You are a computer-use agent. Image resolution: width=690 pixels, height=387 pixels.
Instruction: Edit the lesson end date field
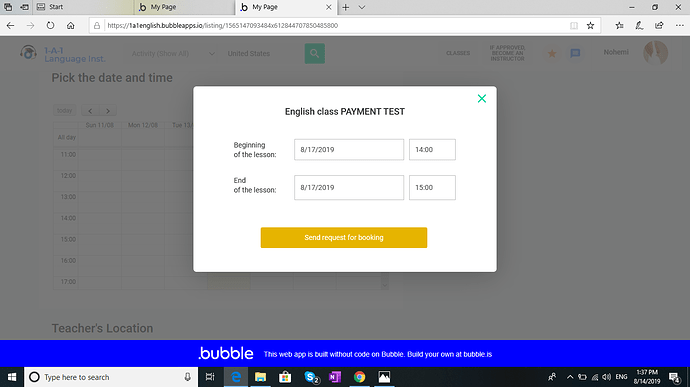pos(349,188)
